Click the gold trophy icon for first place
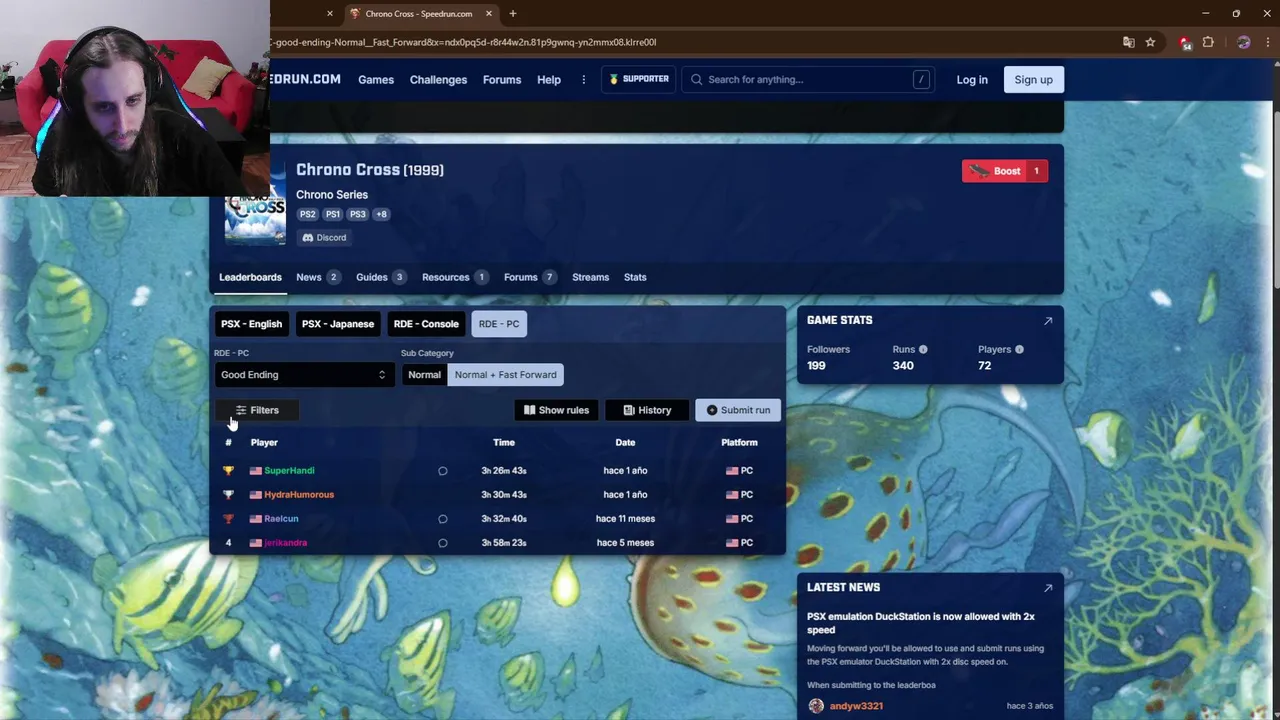The image size is (1280, 720). tap(228, 470)
